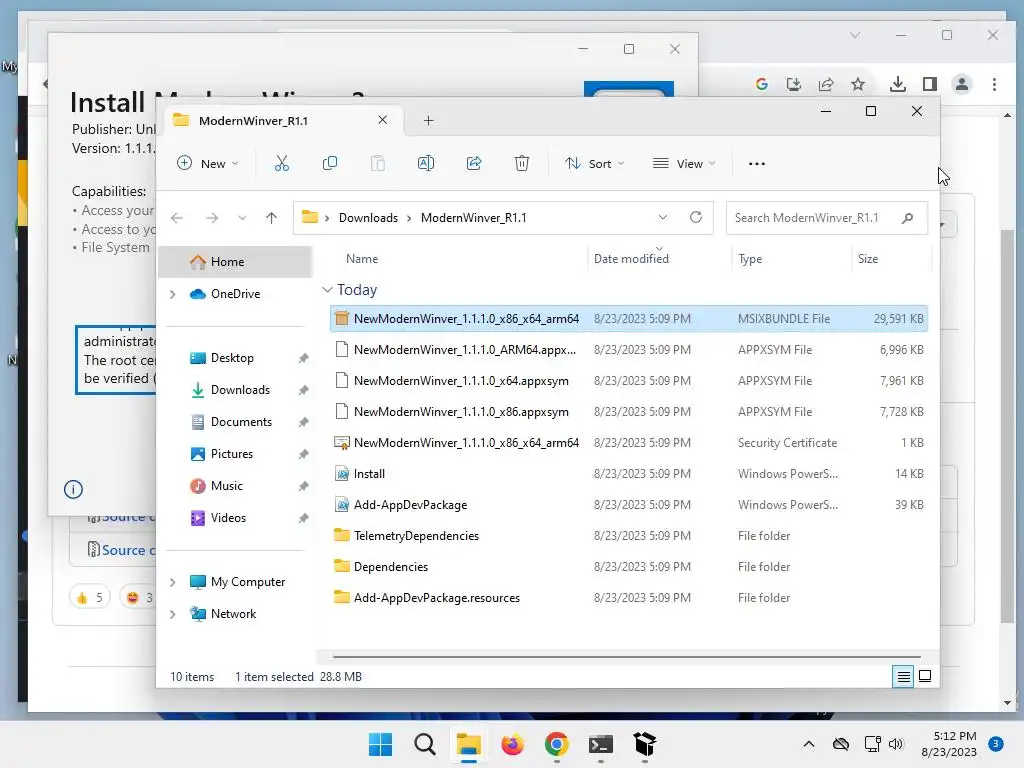This screenshot has height=768, width=1024.
Task: Click the info icon in installer window
Action: (73, 489)
